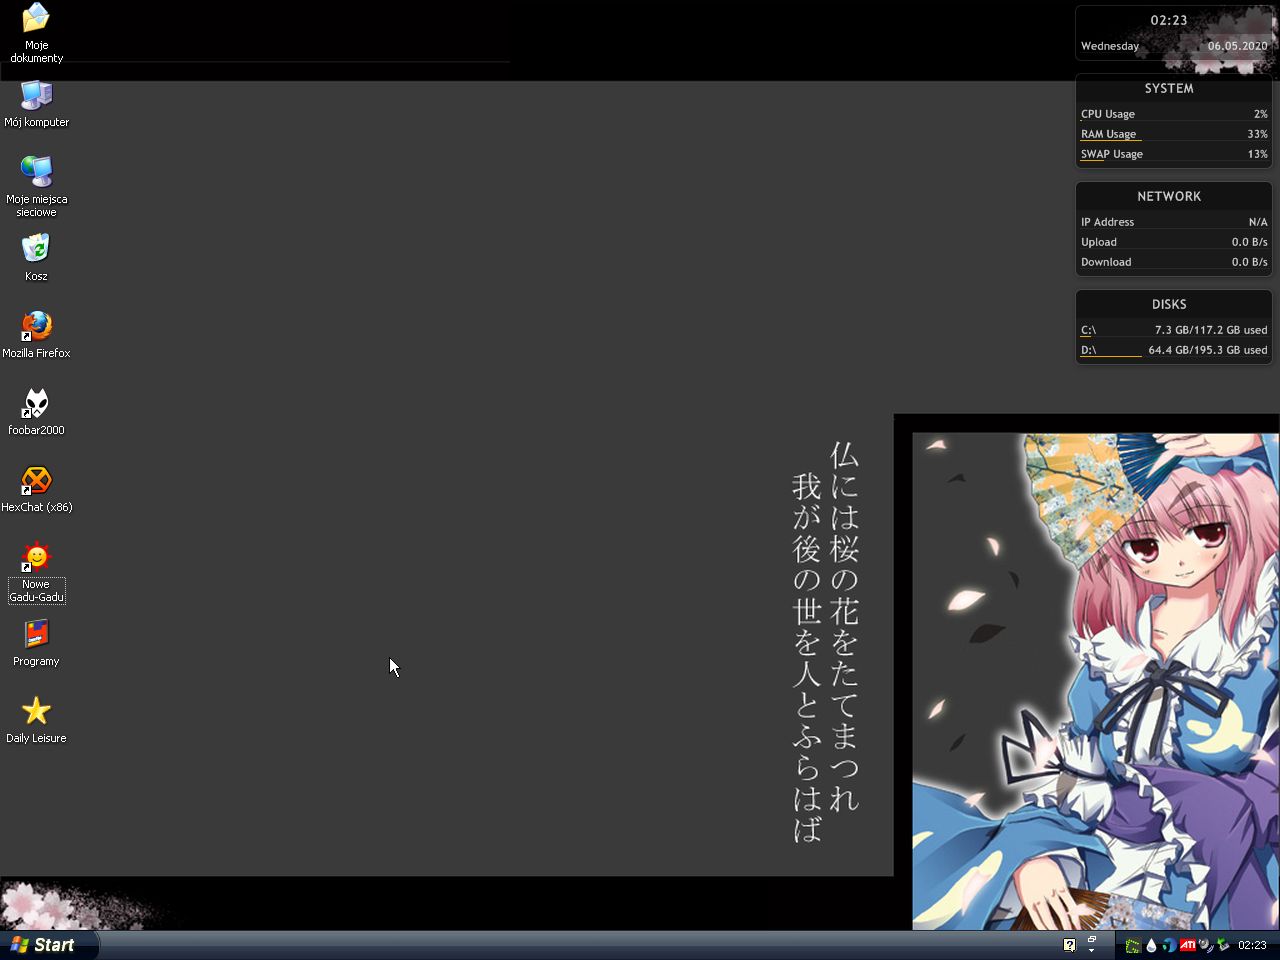The image size is (1280, 960).
Task: Select the Moje miejsca sieciowe icon
Action: (36, 187)
